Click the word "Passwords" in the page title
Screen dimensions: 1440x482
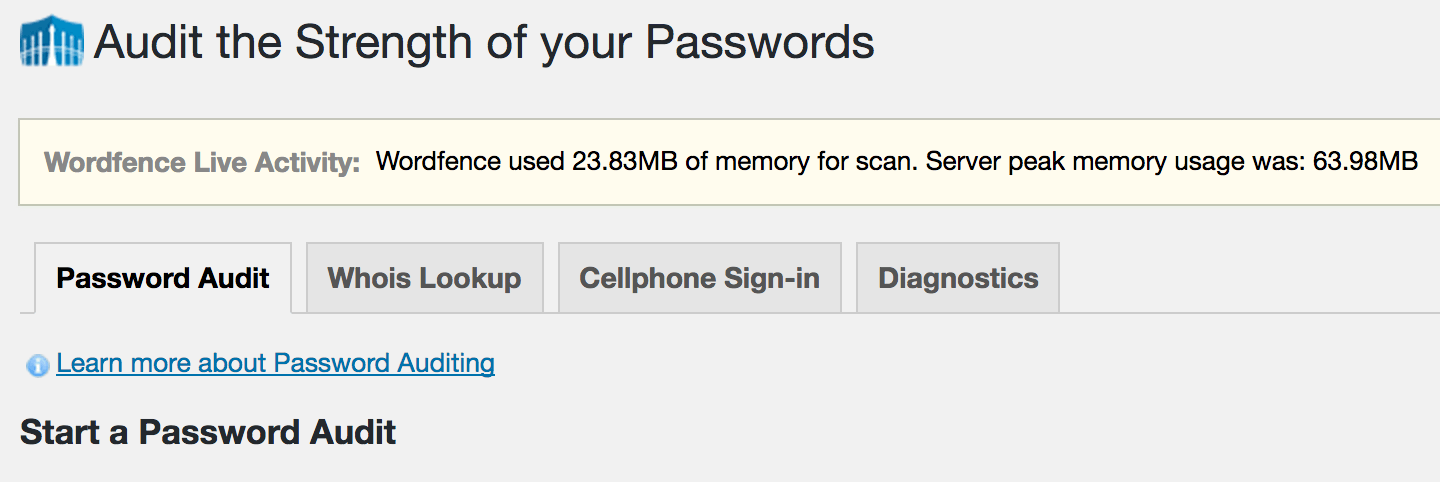click(759, 42)
